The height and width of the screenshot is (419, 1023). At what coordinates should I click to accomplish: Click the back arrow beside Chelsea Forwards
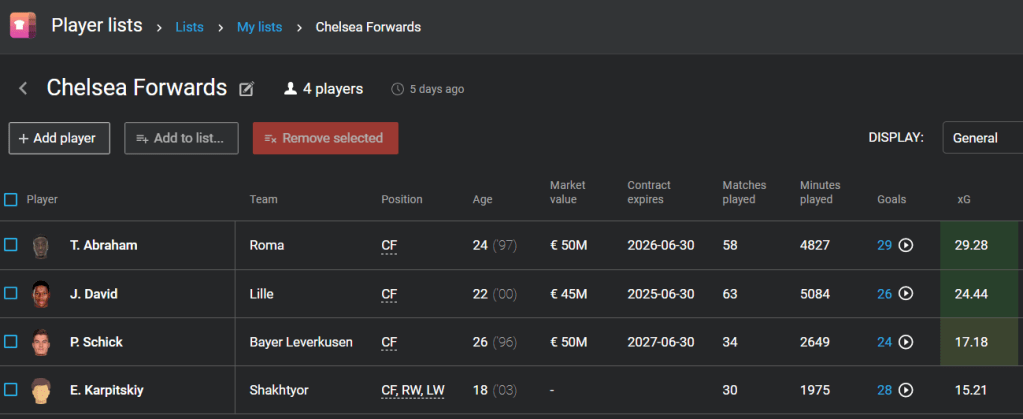(x=23, y=89)
